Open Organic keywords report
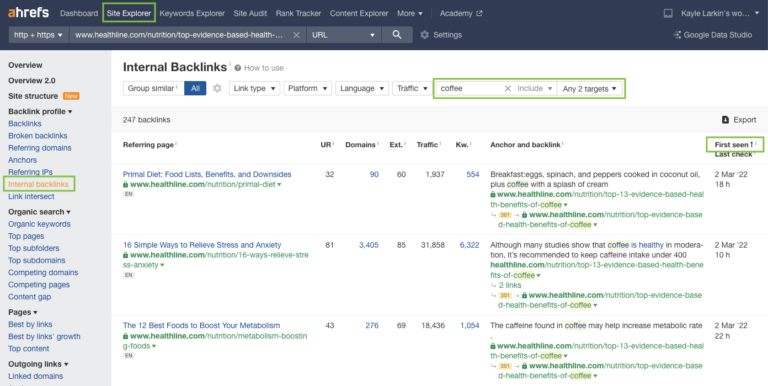The height and width of the screenshot is (386, 768). [39, 224]
